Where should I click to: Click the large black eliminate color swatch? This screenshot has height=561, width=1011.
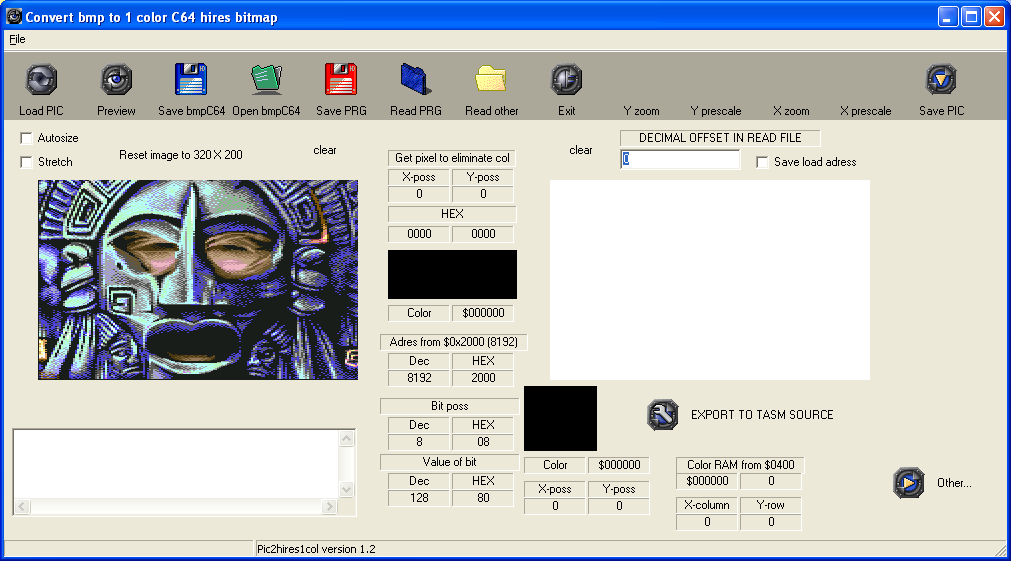pos(452,275)
